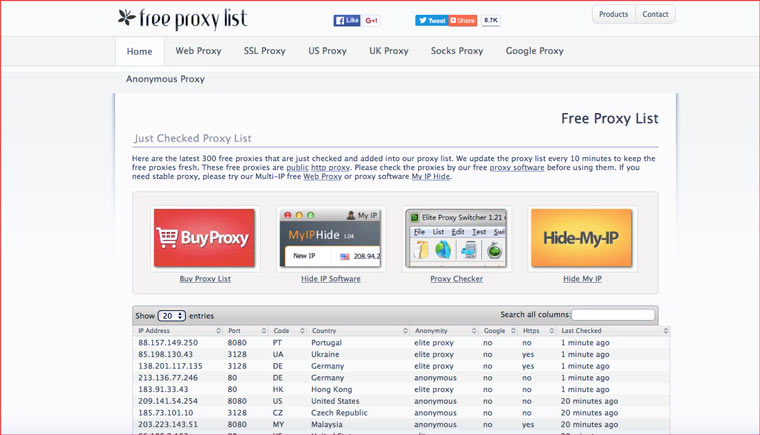Open the Google Proxy menu item
The image size is (760, 435).
(535, 51)
